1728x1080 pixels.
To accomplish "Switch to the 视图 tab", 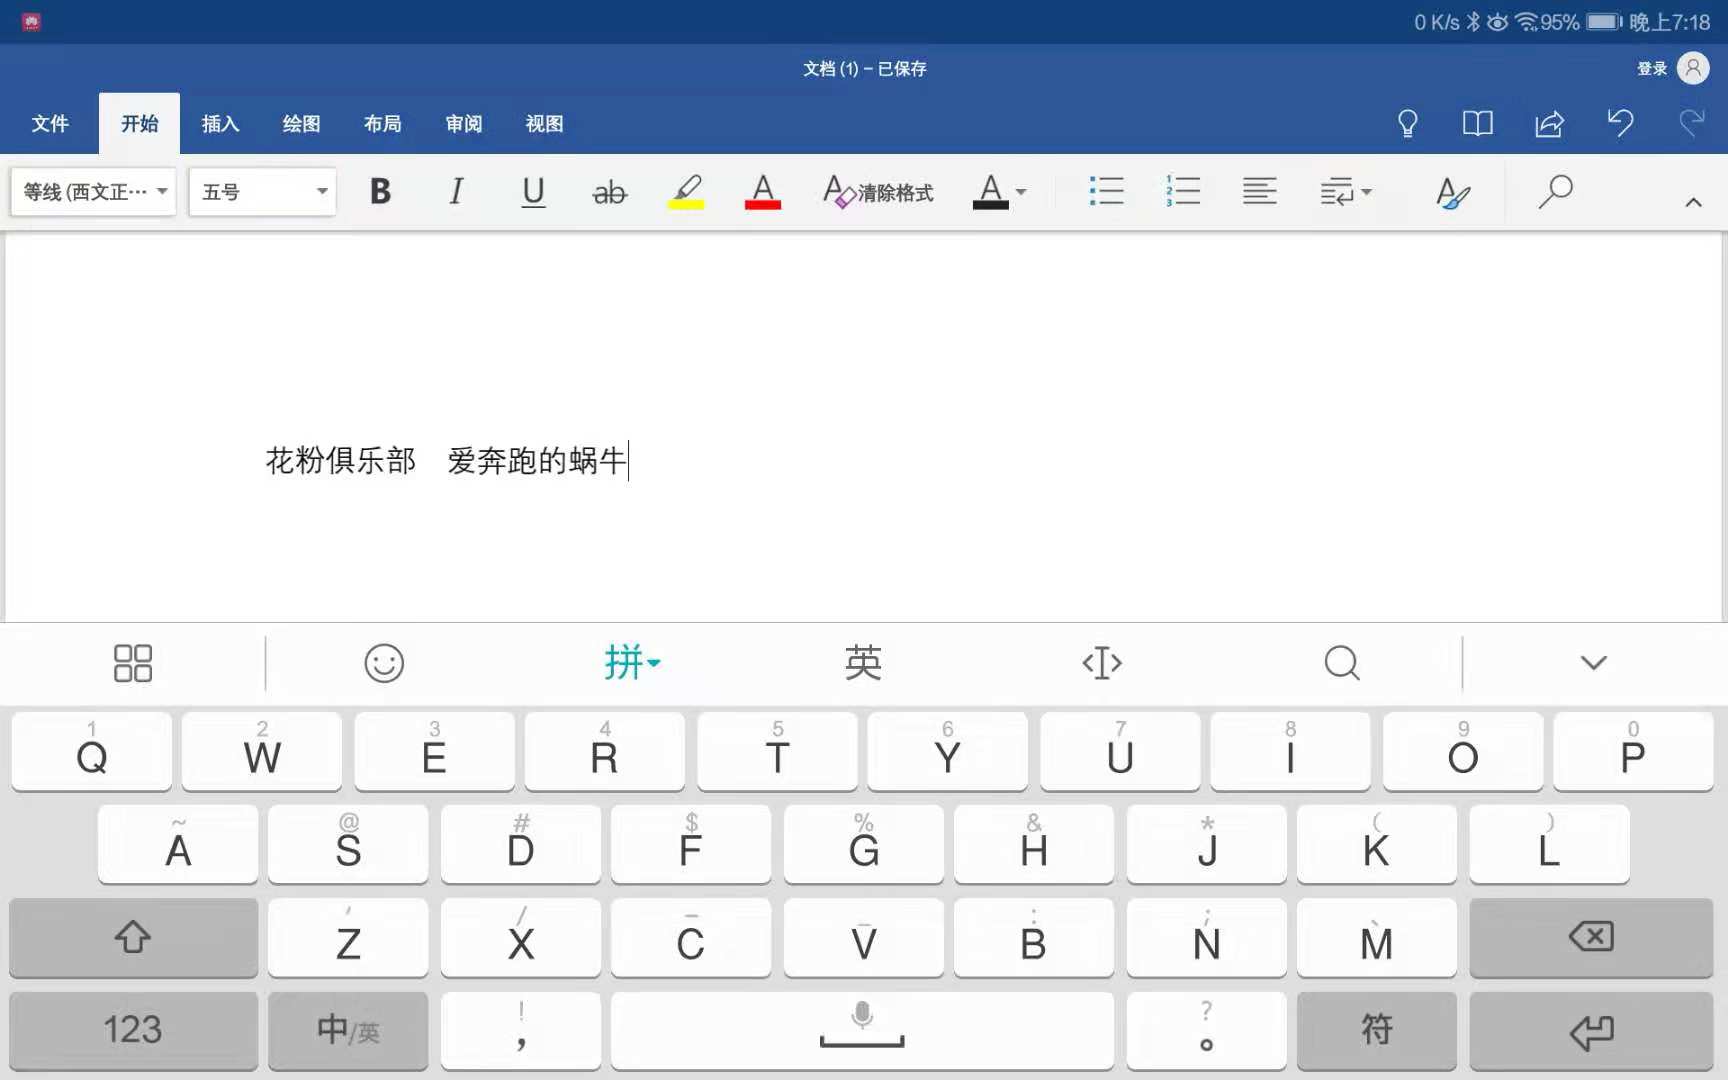I will (x=544, y=123).
